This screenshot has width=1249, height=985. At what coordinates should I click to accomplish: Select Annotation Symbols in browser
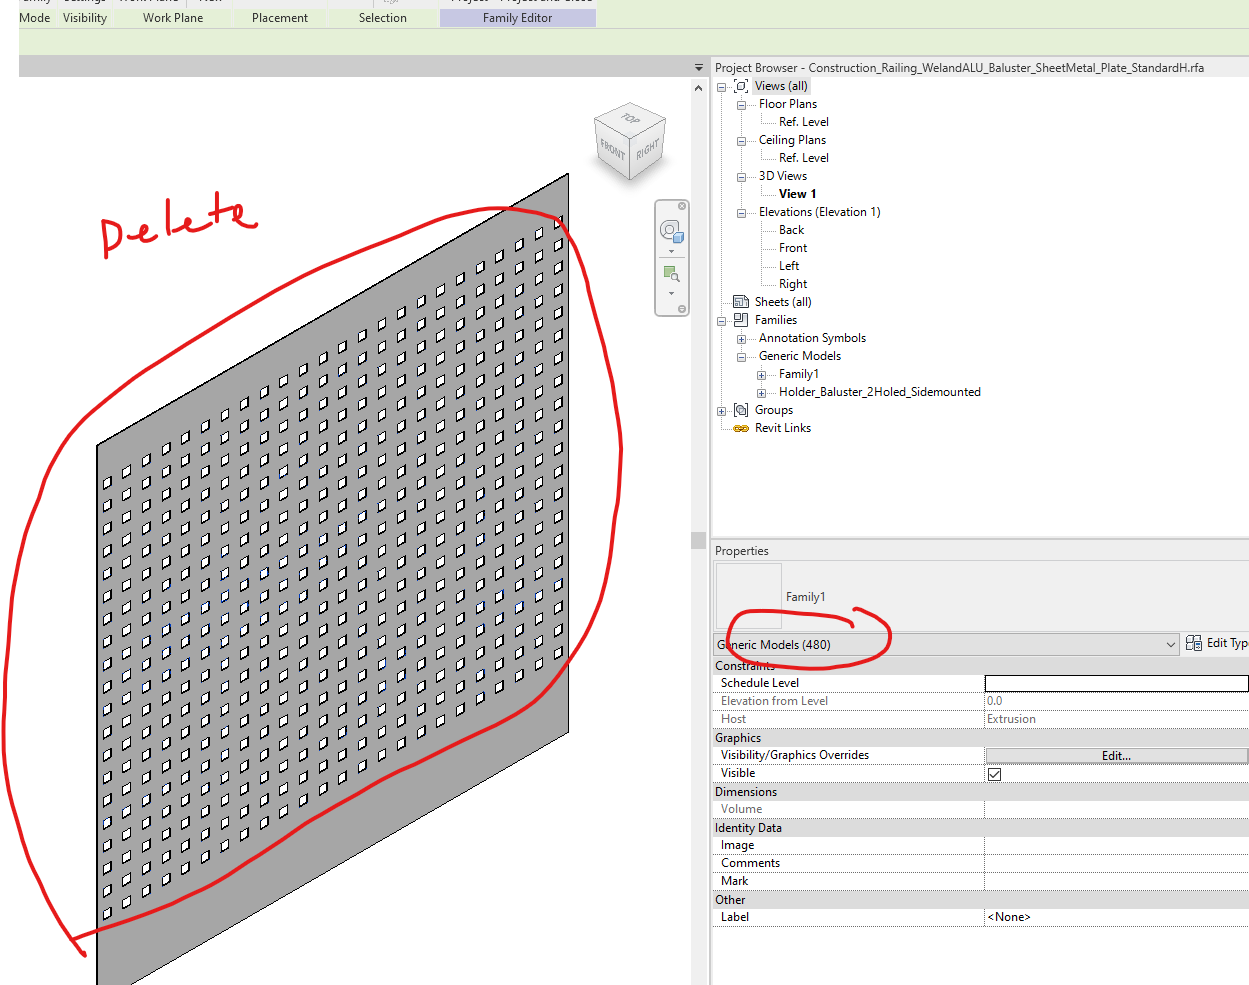(812, 338)
